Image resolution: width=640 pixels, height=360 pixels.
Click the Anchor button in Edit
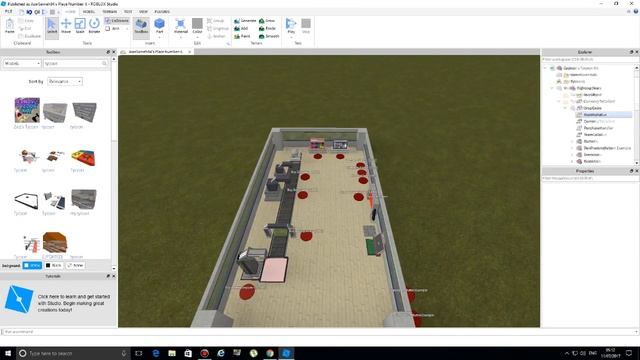(x=216, y=36)
